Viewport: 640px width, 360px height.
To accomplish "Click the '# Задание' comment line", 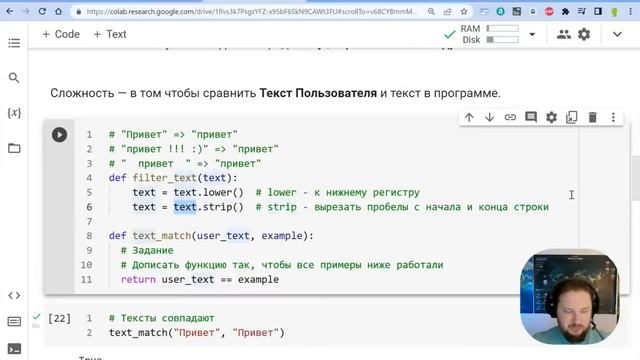I will point(147,250).
